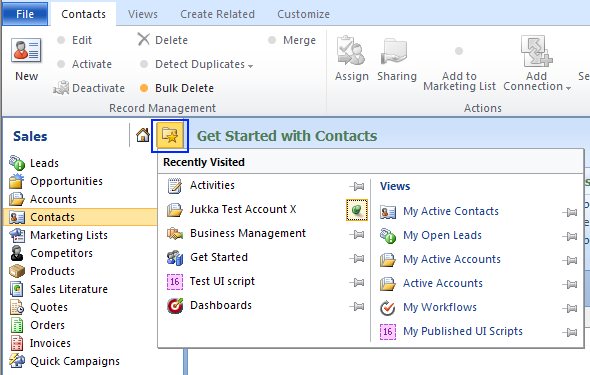Open Sales Literature in the sidebar

(58, 289)
